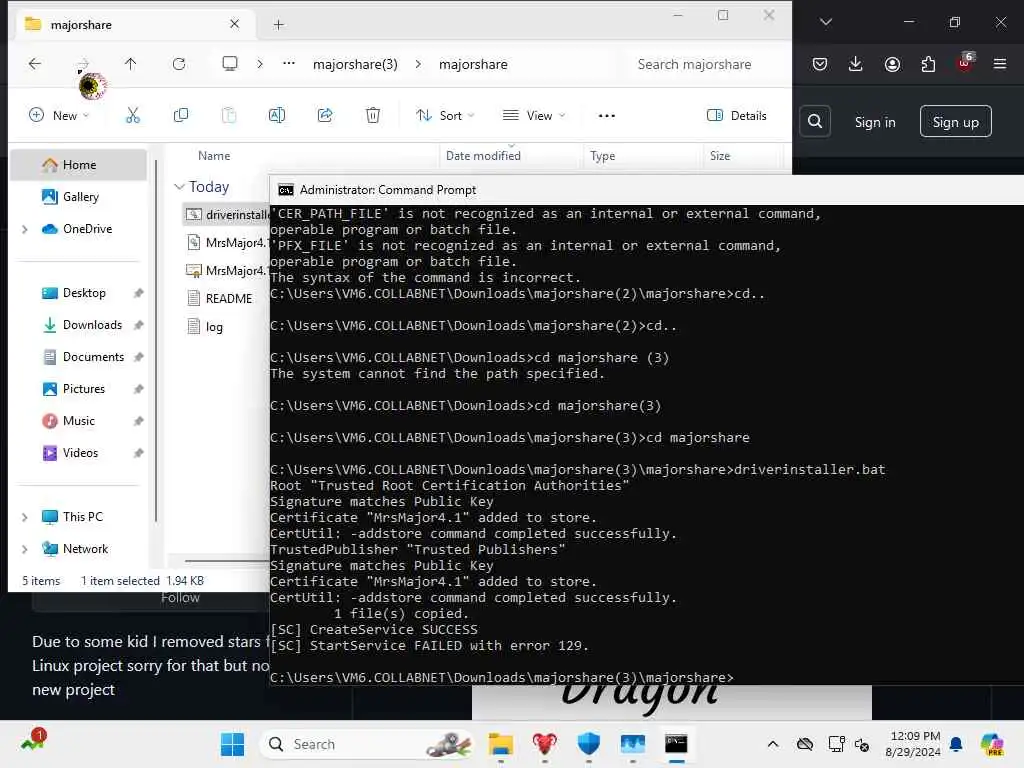1024x768 pixels.
Task: Select the majorshare breadcrumb
Action: tap(473, 64)
